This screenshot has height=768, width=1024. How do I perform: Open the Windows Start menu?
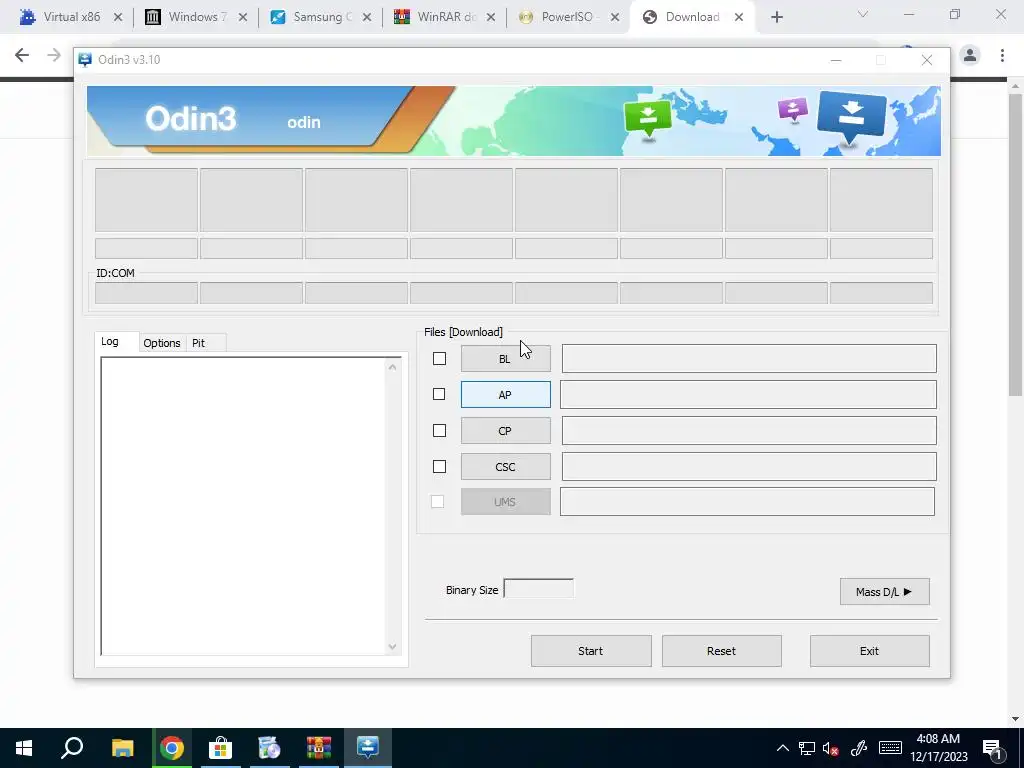pyautogui.click(x=24, y=748)
